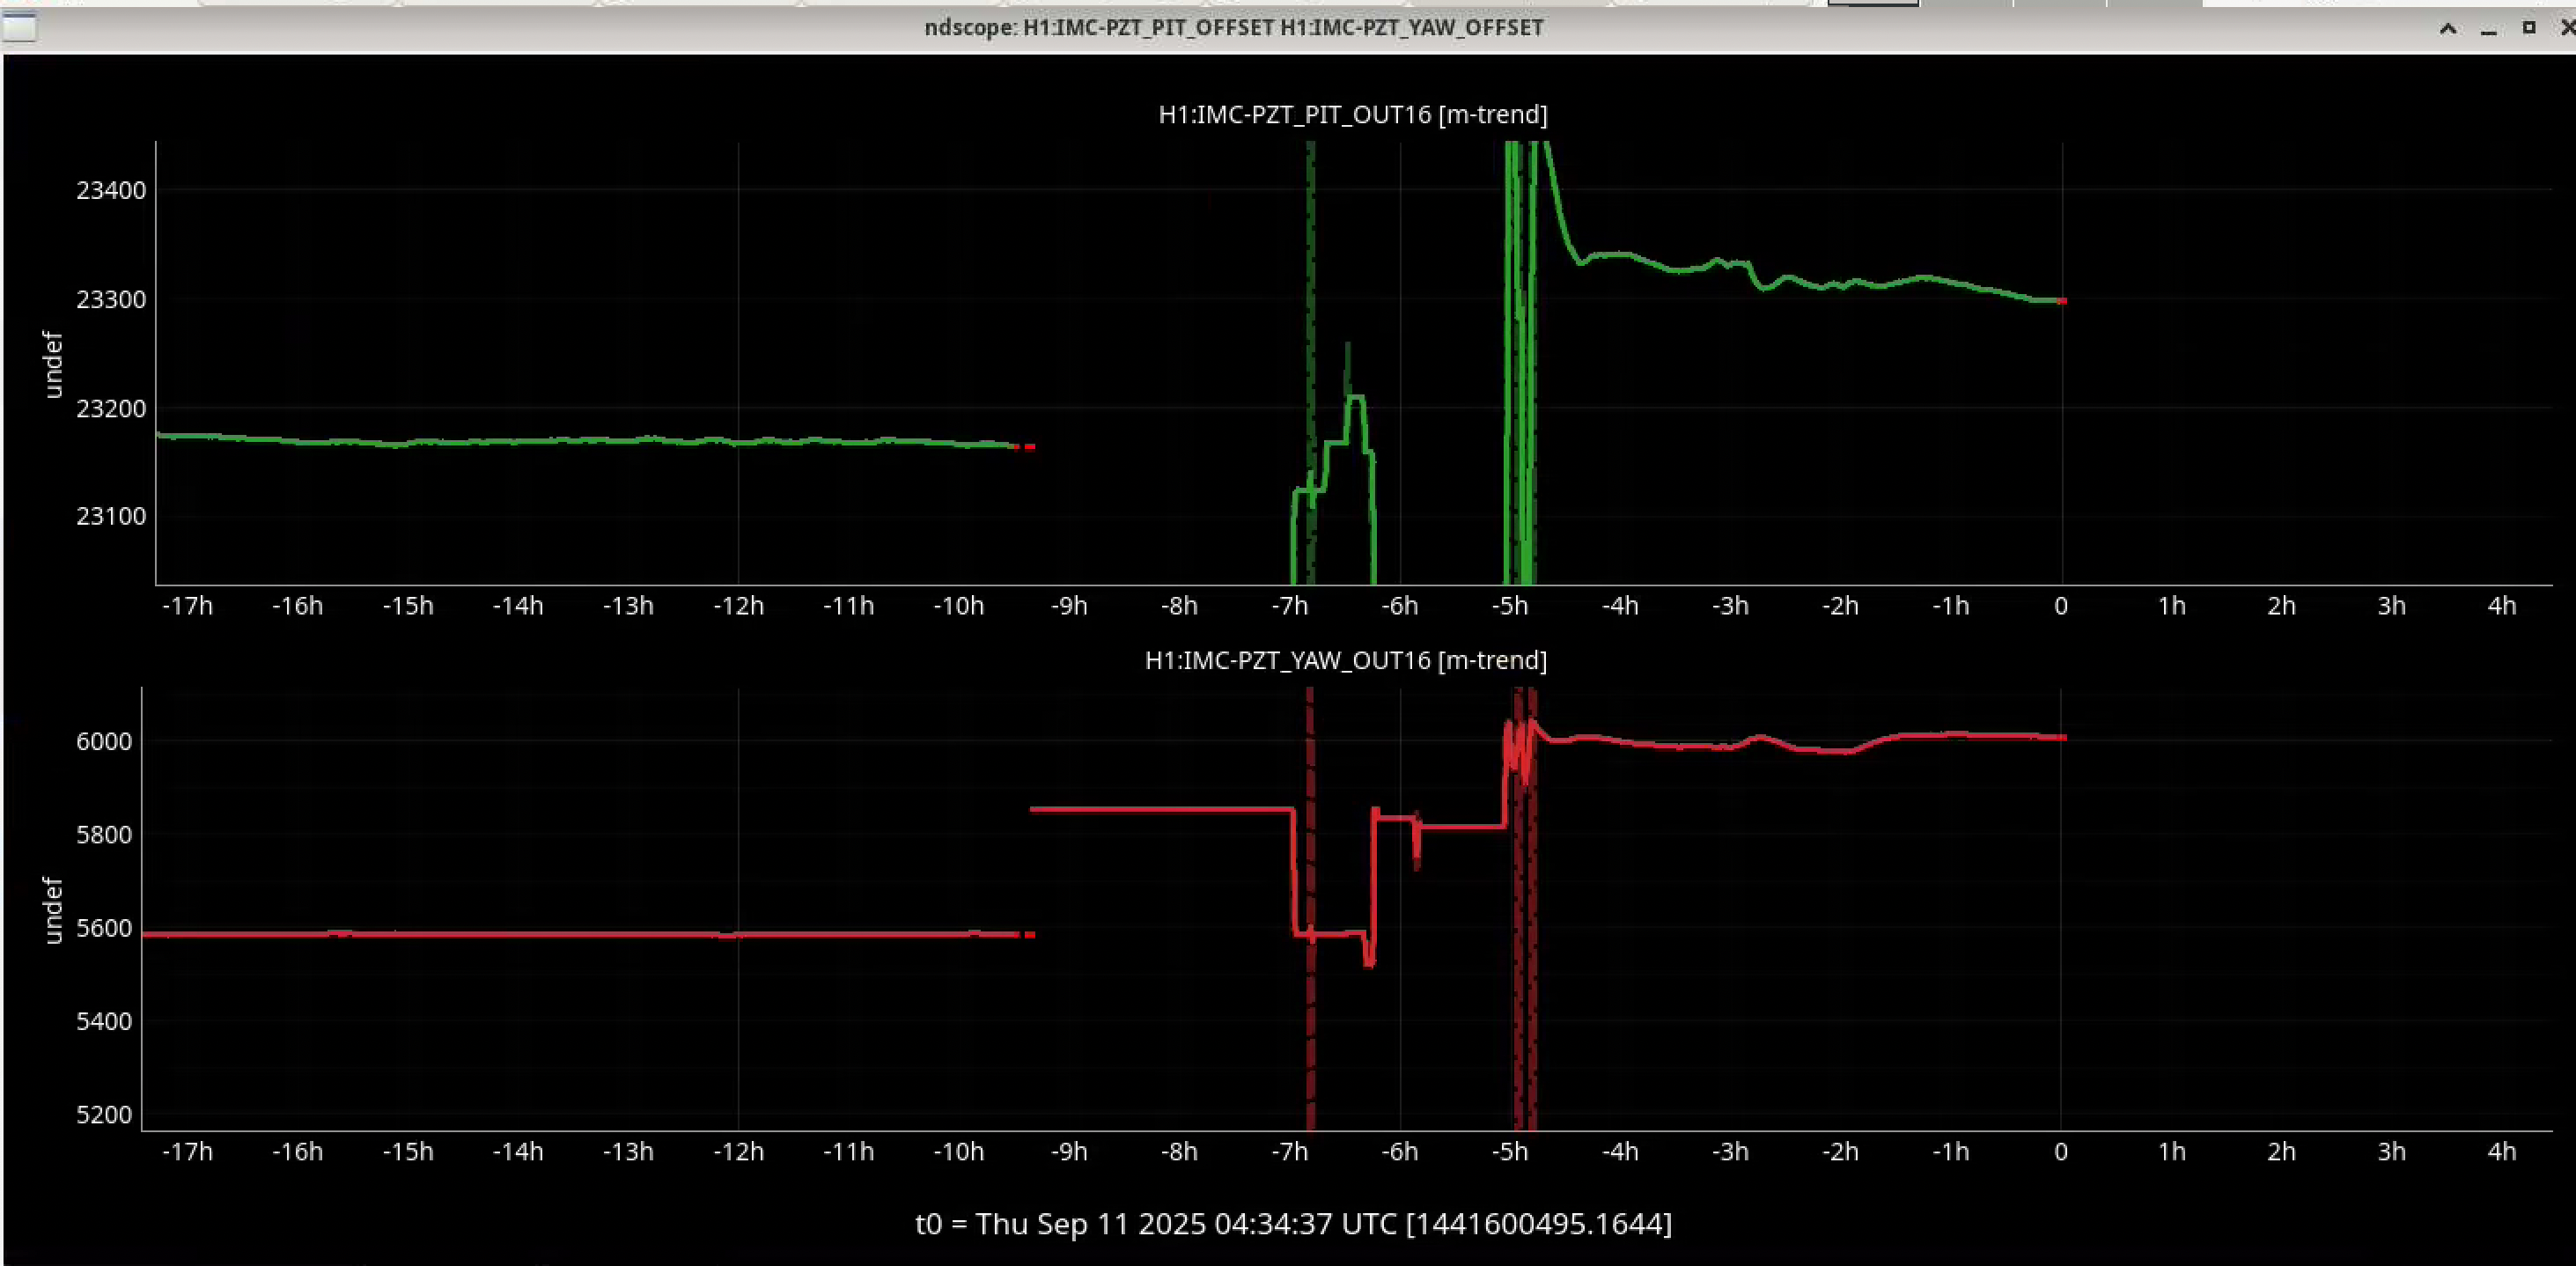Click the 0 tick on the YAW plot x-axis
Image resolution: width=2576 pixels, height=1266 pixels.
(x=2060, y=1152)
